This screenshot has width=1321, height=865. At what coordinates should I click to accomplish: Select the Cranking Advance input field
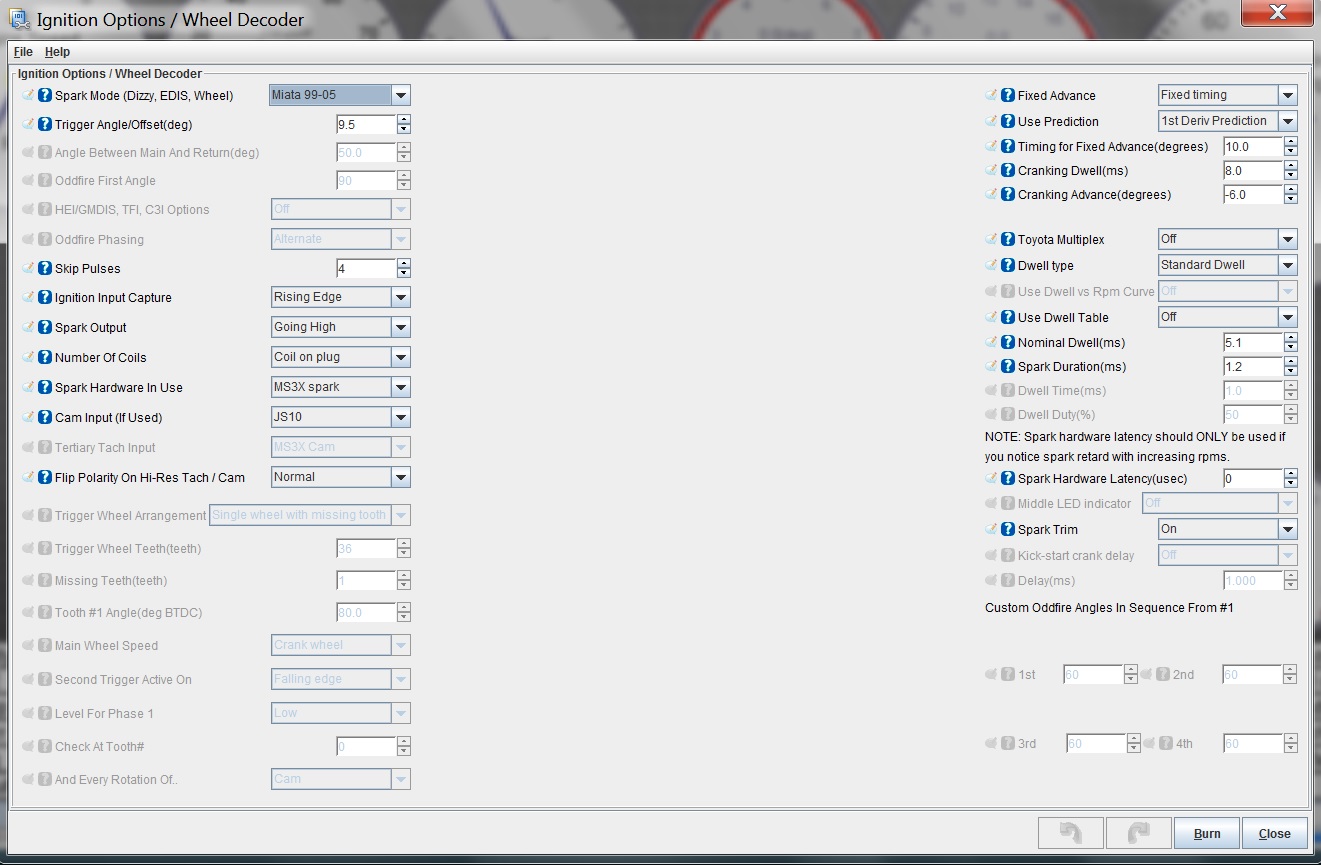pos(1253,195)
